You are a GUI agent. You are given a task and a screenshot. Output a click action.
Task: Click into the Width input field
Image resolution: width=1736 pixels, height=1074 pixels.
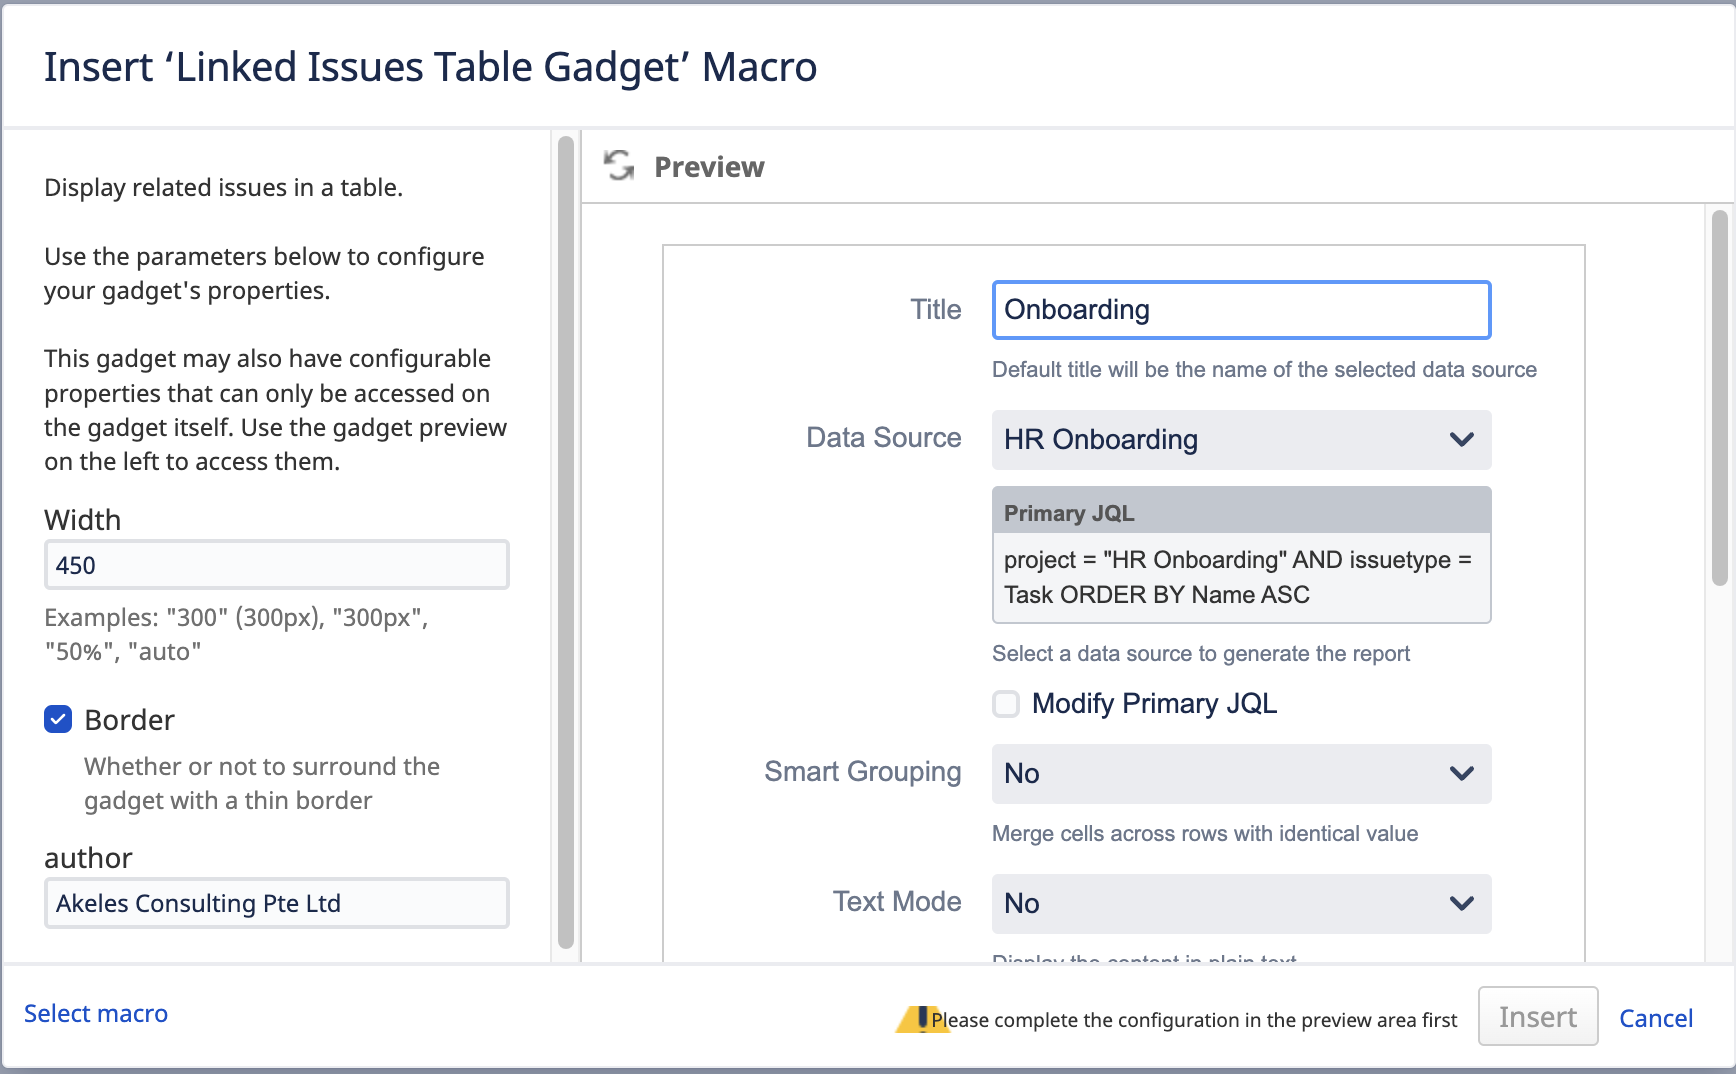click(x=276, y=565)
